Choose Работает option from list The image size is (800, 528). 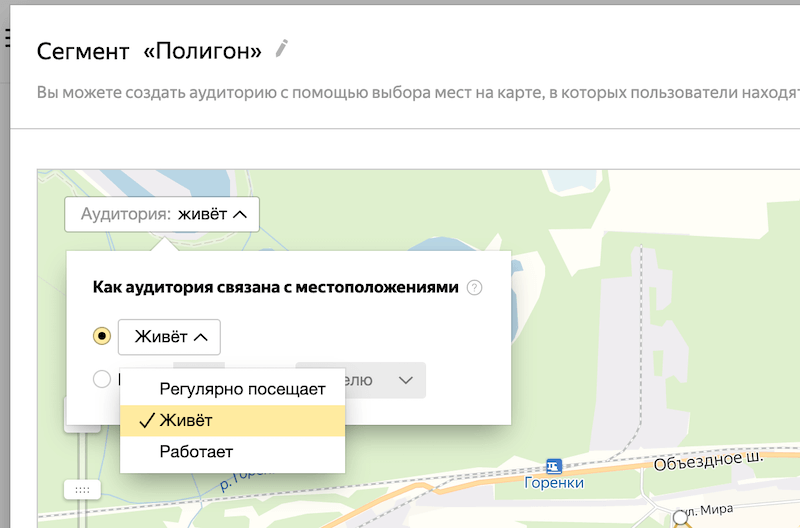coord(233,452)
